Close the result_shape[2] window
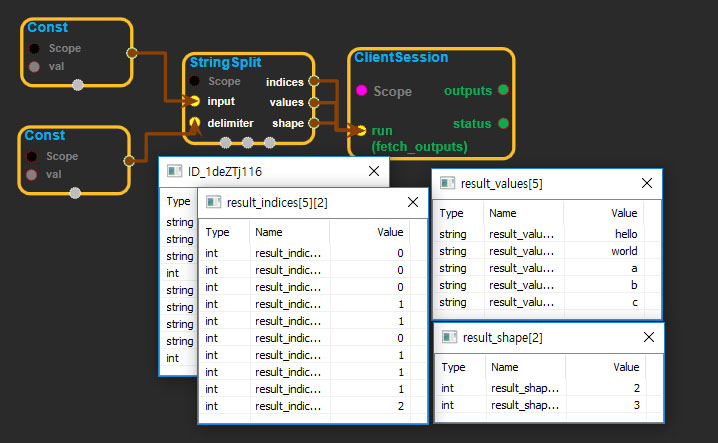 (x=647, y=337)
